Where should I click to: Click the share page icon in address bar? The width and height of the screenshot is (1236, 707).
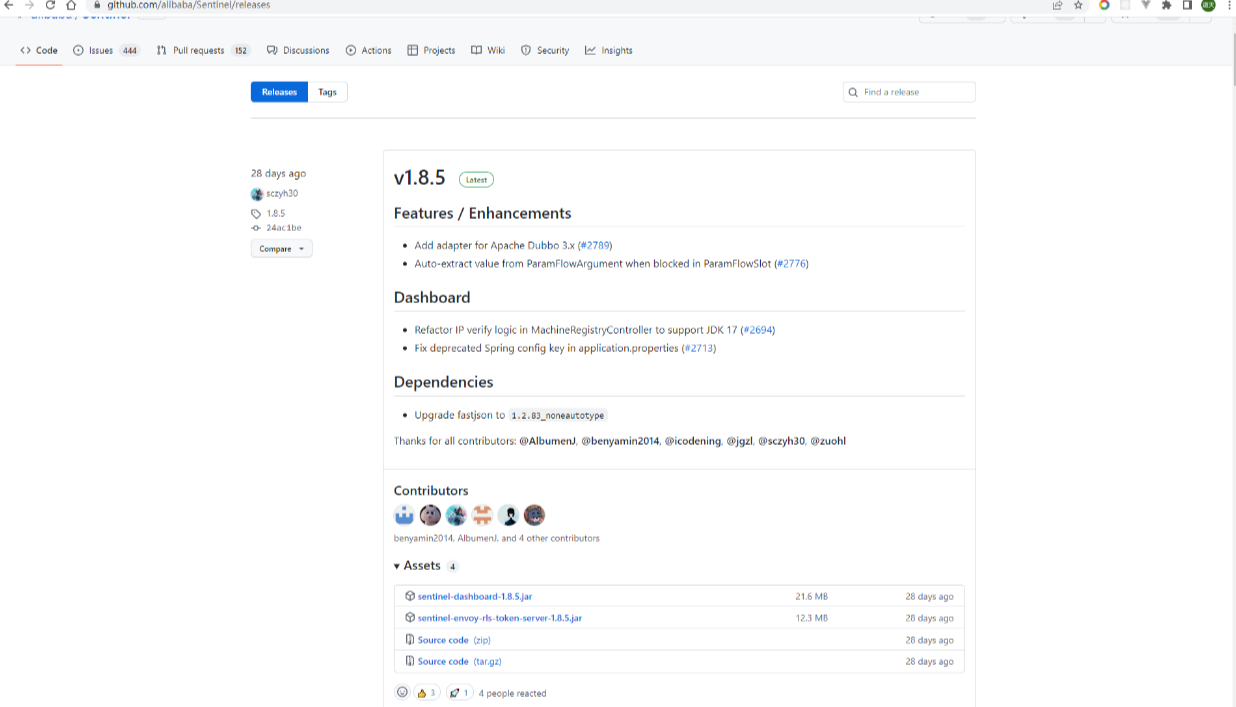(x=1057, y=5)
